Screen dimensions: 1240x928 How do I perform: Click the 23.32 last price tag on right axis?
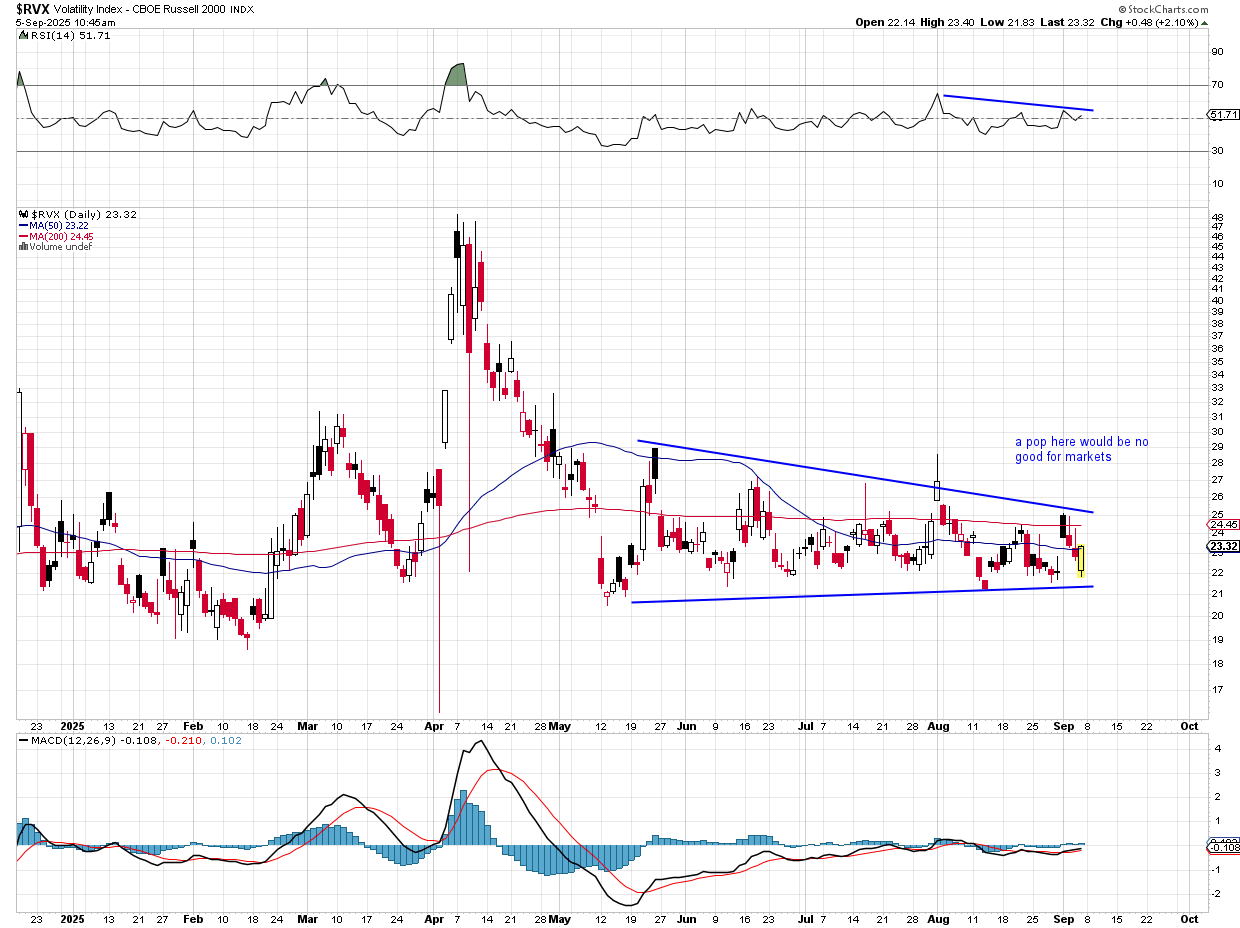tap(1223, 546)
